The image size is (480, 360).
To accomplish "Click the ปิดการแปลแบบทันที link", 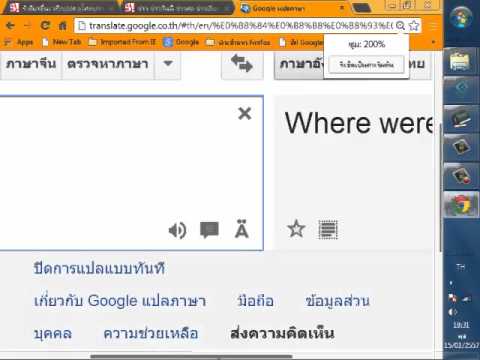I will point(99,269).
